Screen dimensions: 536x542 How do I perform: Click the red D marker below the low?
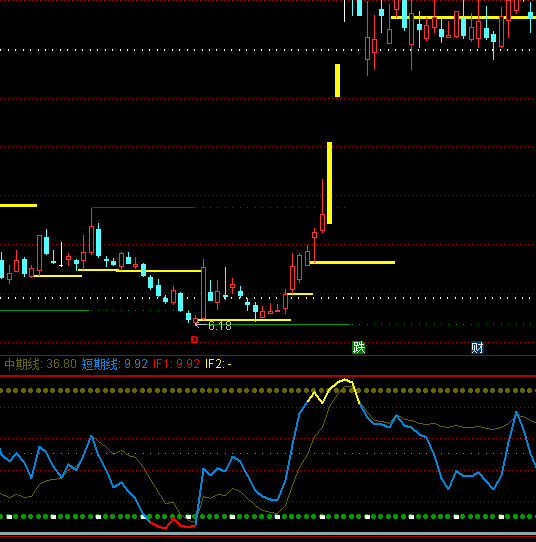tap(195, 340)
